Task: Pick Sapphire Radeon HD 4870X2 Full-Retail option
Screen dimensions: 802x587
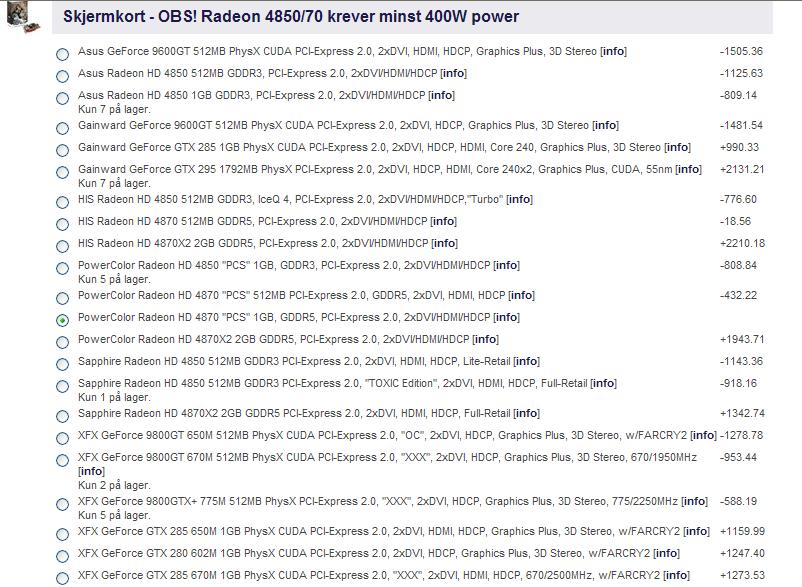Action: point(62,416)
